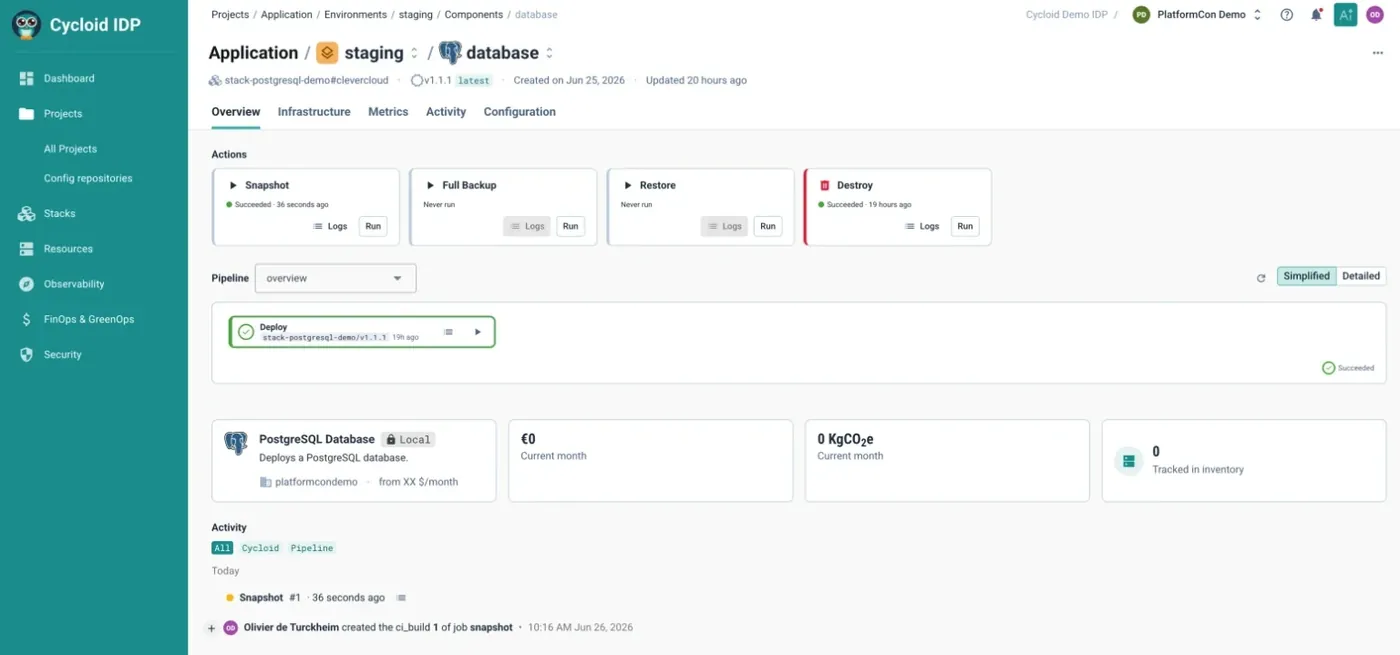
Task: Filter activity by Cycloid
Action: 260,548
